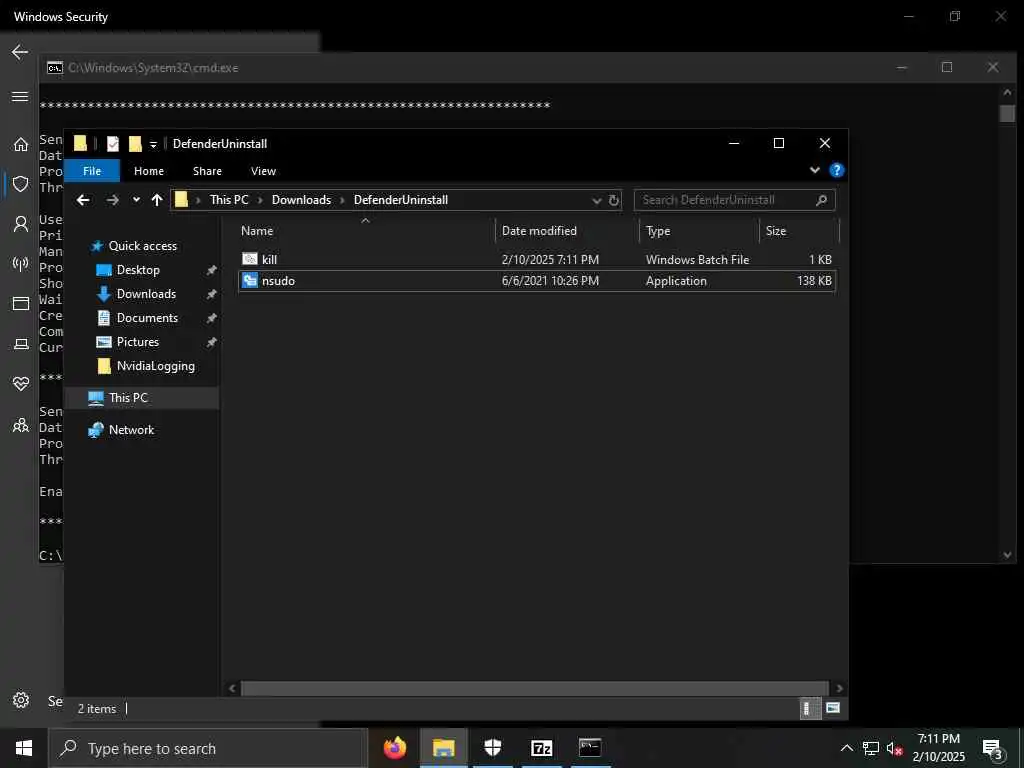Click cmd window vertical scrollbar thumb

coord(1006,113)
